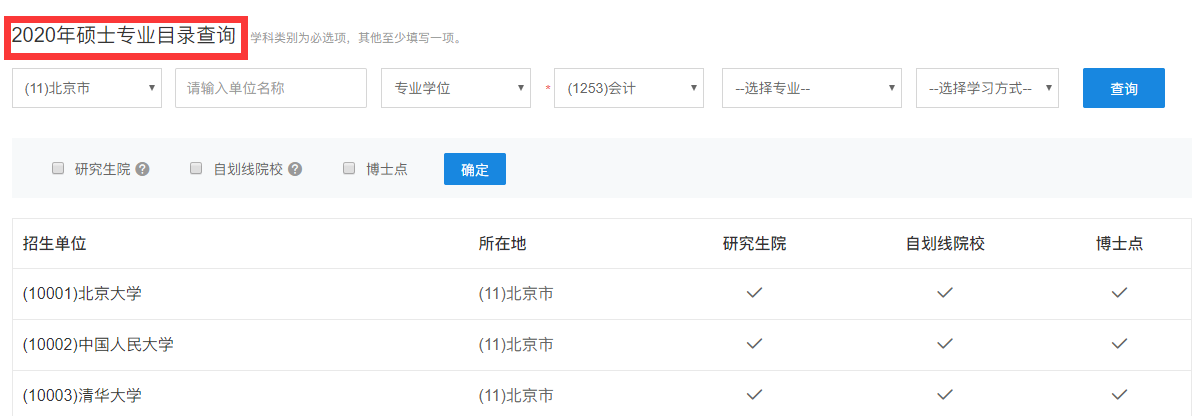The height and width of the screenshot is (416, 1197).
Task: Click 自划线院校 checkmark in 清华大学 row
Action: click(944, 394)
